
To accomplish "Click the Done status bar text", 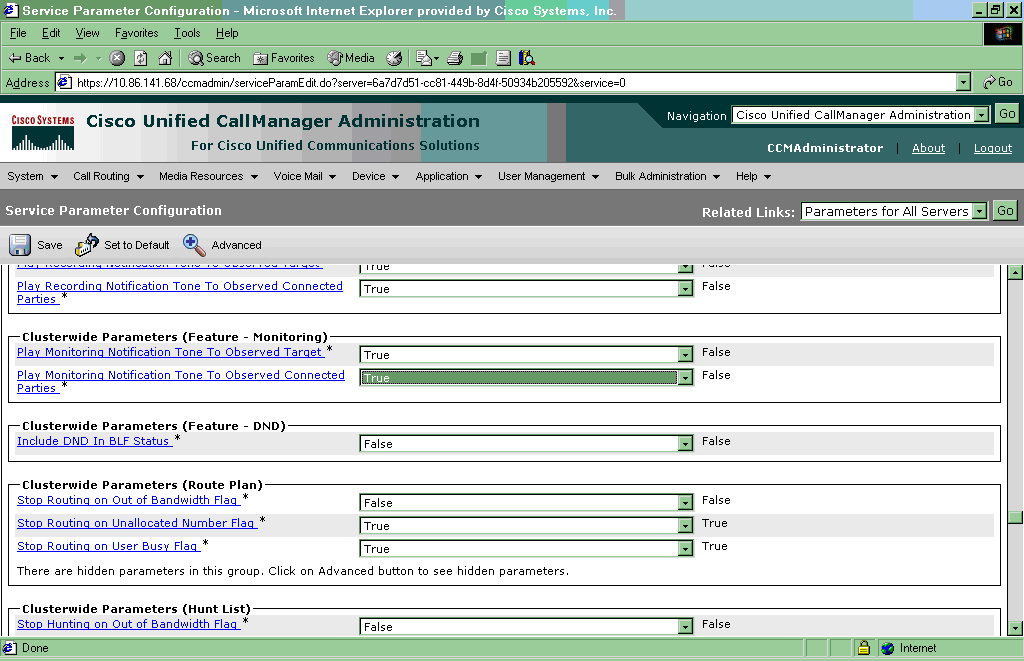I will click(x=35, y=648).
